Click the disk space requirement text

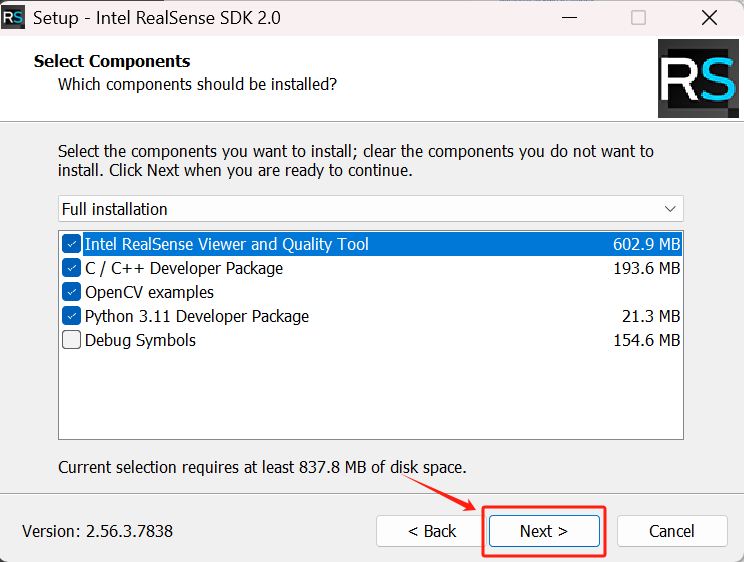[262, 468]
